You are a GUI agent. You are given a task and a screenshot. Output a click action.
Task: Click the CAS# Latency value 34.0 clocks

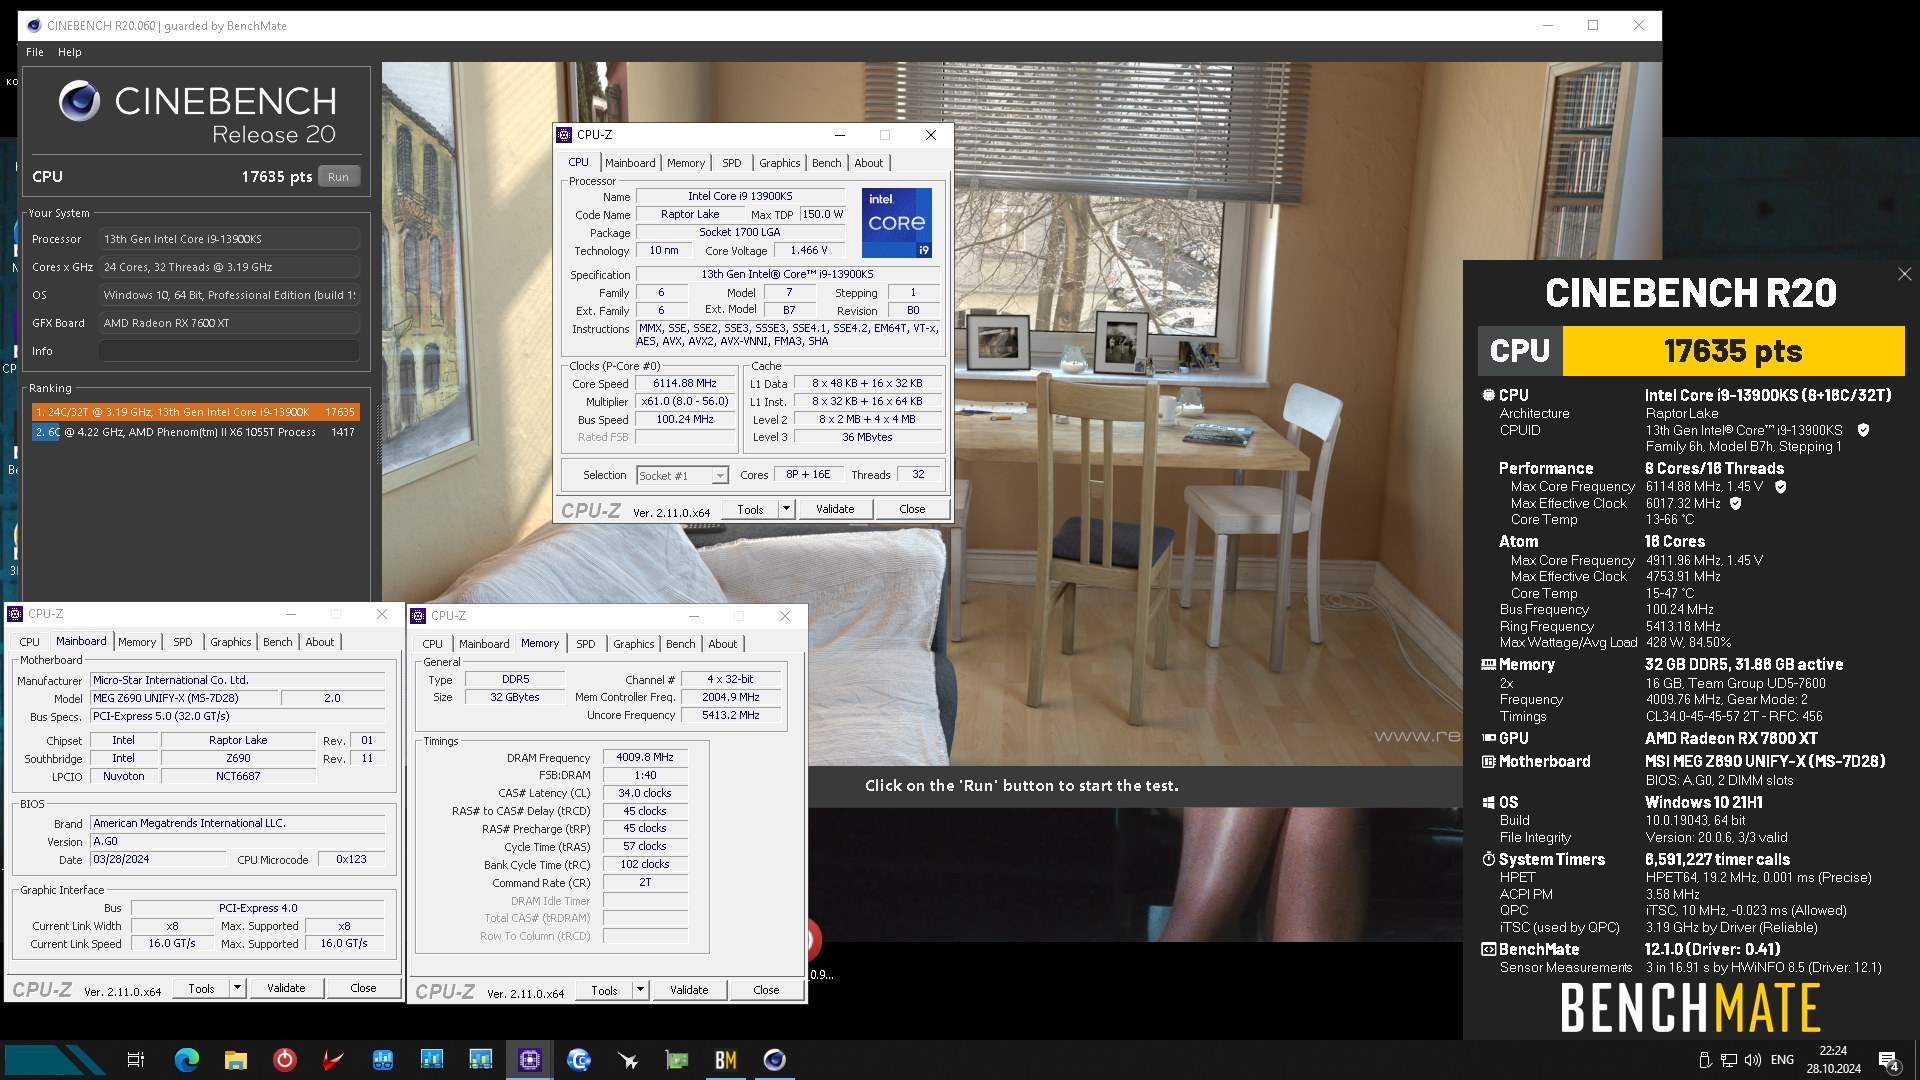click(645, 793)
